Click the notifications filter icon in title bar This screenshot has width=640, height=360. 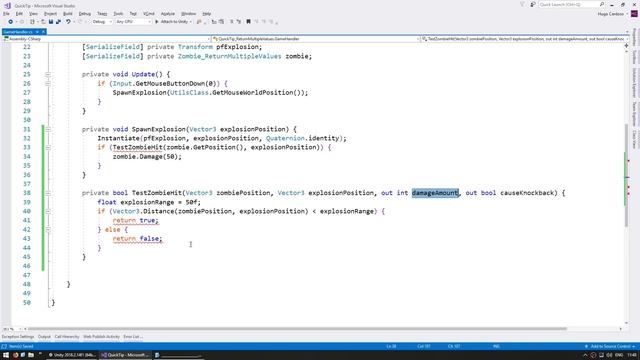[522, 4]
